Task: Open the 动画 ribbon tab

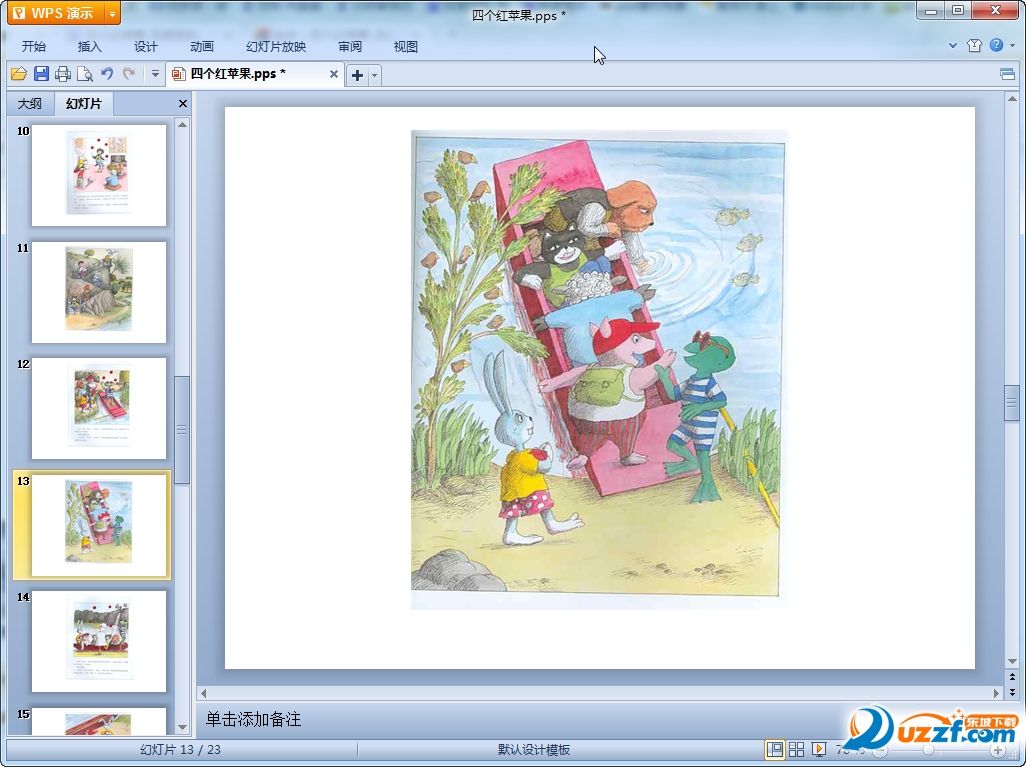Action: point(202,46)
